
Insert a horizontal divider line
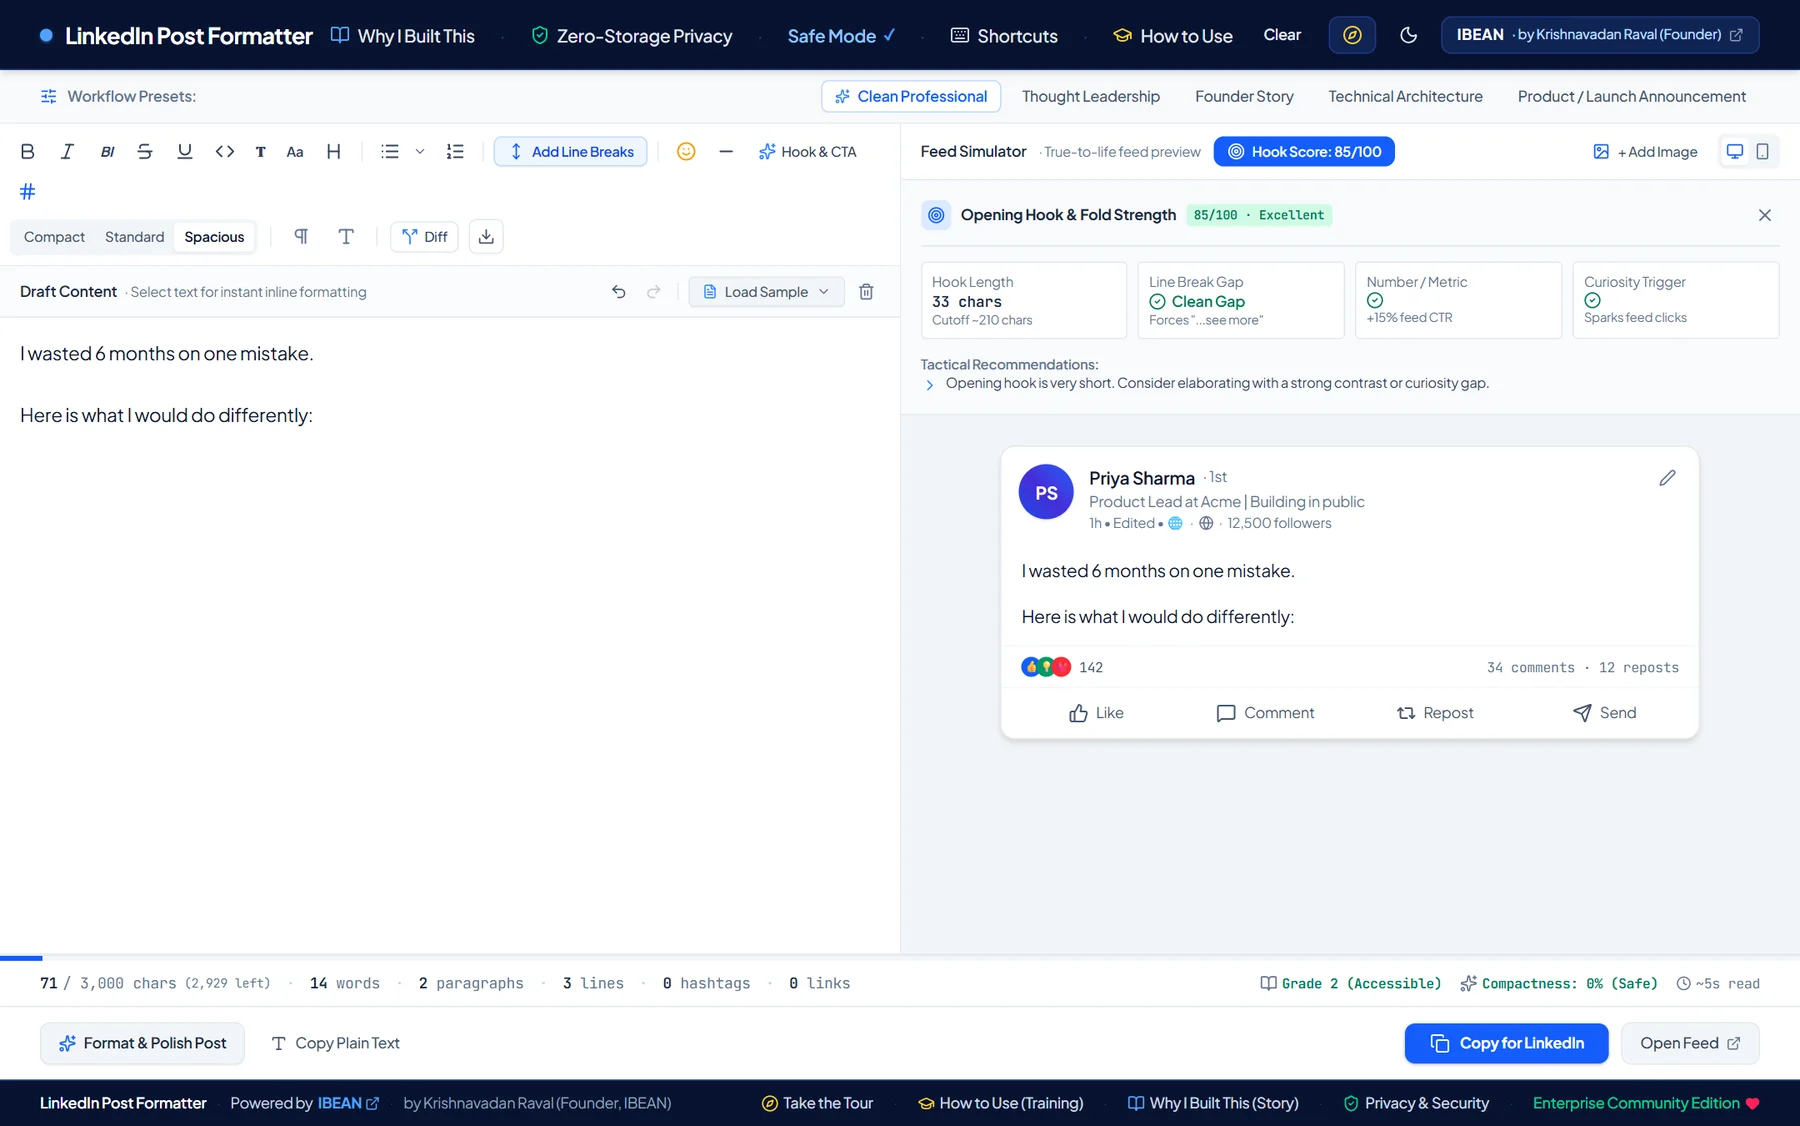click(726, 152)
